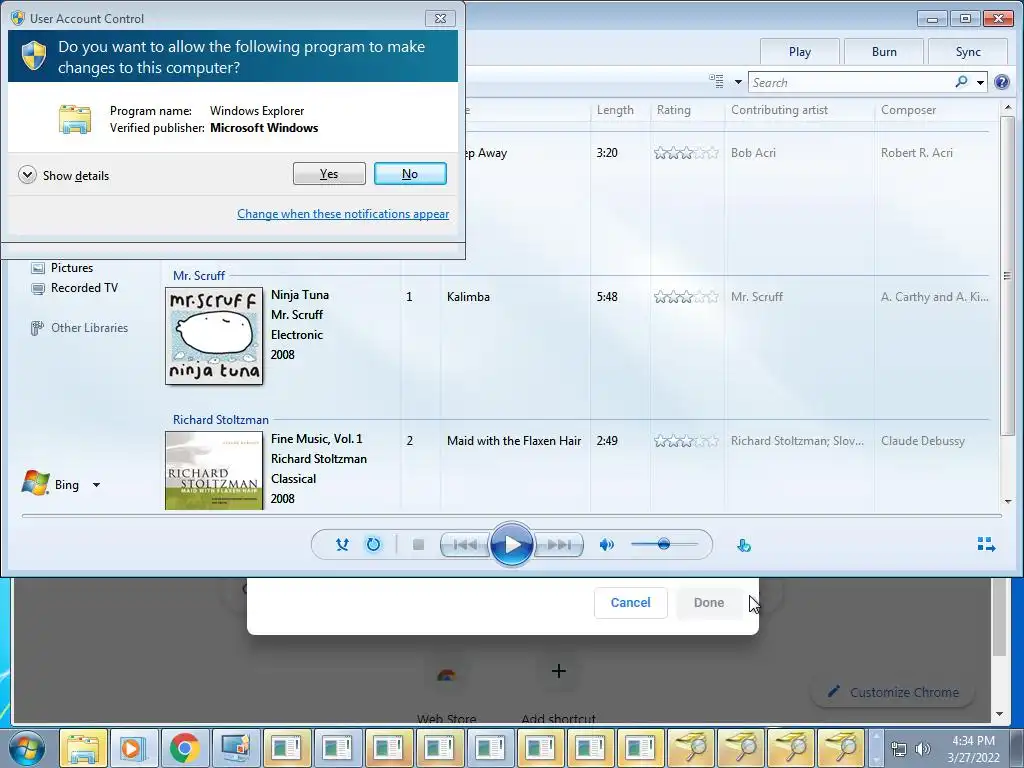Click the Bob Acri contributing artist cell
The image size is (1024, 768).
(x=753, y=153)
